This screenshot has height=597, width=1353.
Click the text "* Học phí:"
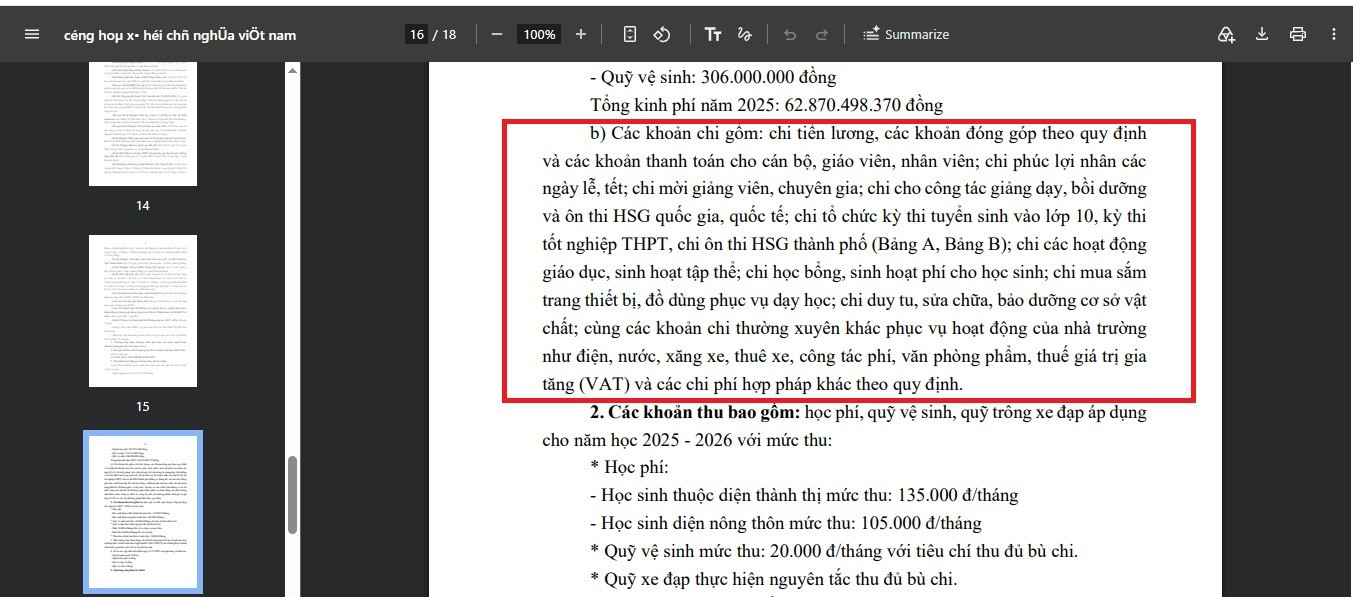[x=629, y=467]
